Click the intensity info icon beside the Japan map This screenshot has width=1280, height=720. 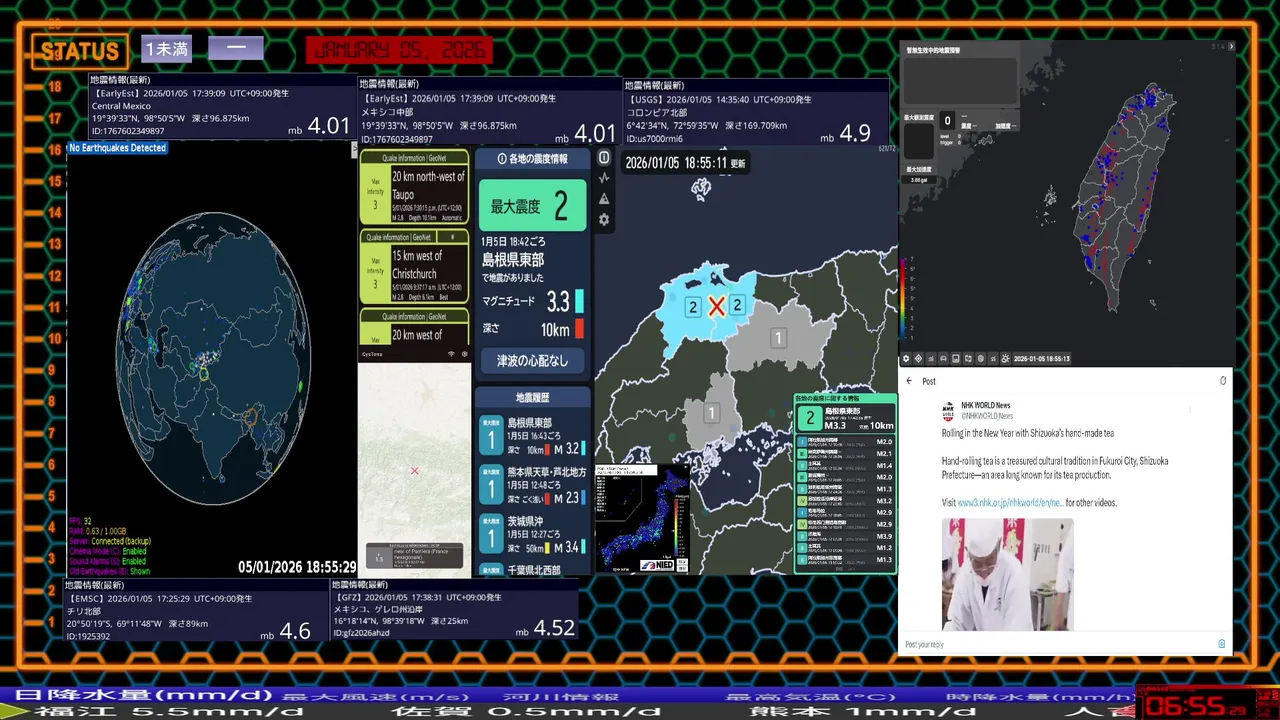[x=604, y=158]
